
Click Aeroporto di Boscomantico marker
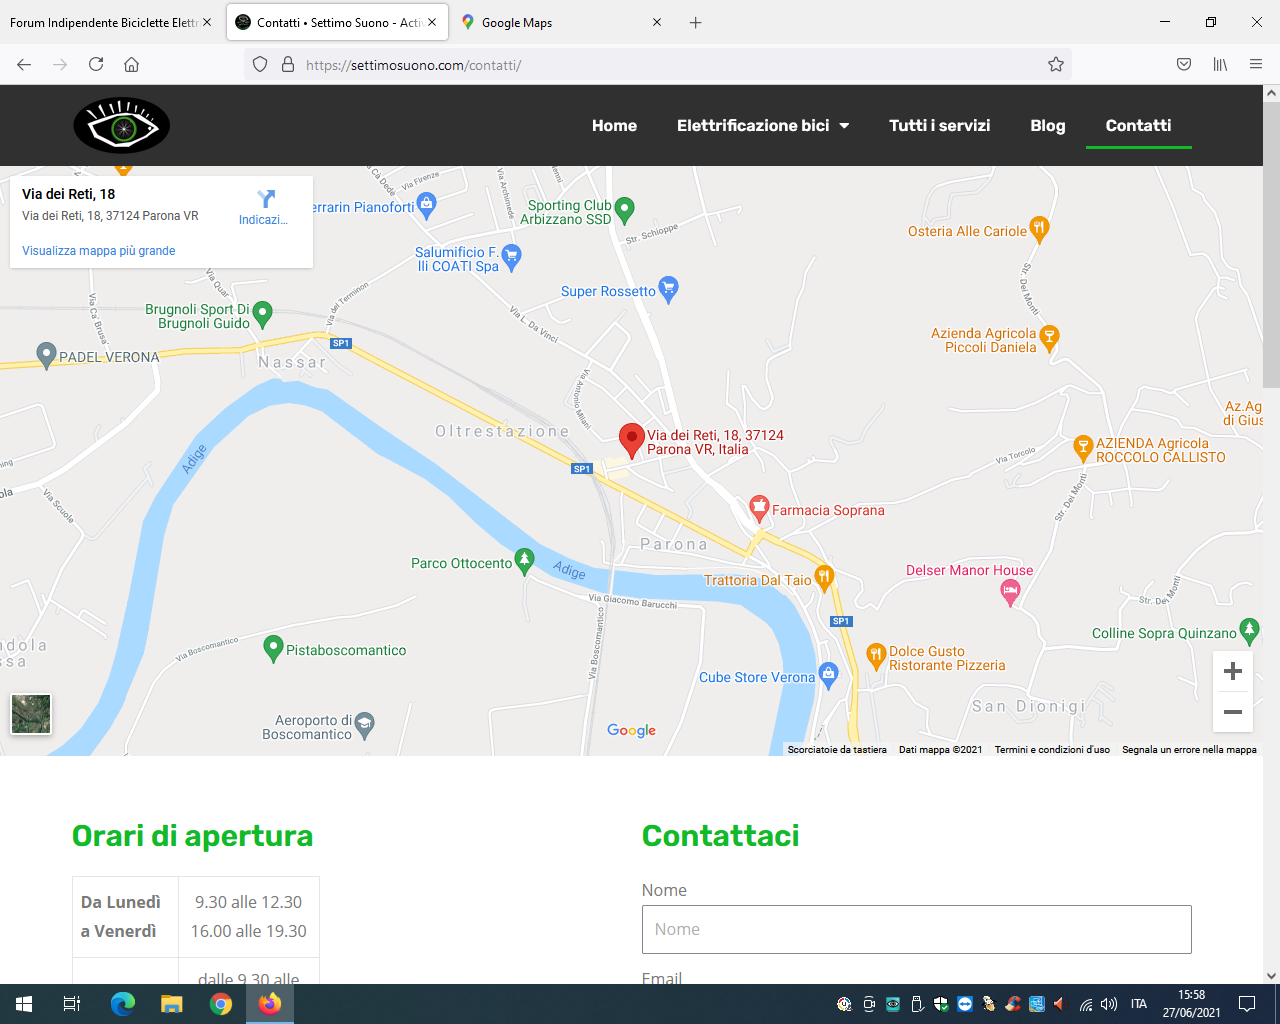[x=365, y=725]
